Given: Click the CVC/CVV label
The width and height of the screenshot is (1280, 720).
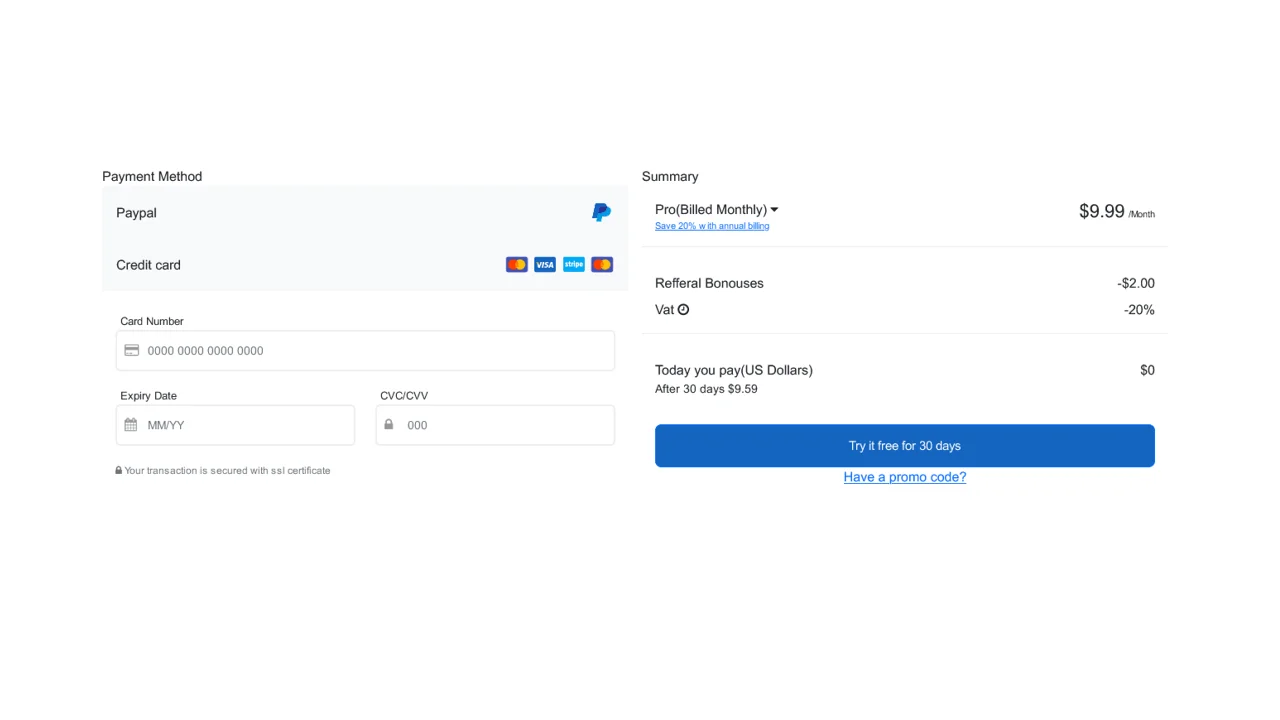Looking at the screenshot, I should tap(404, 396).
